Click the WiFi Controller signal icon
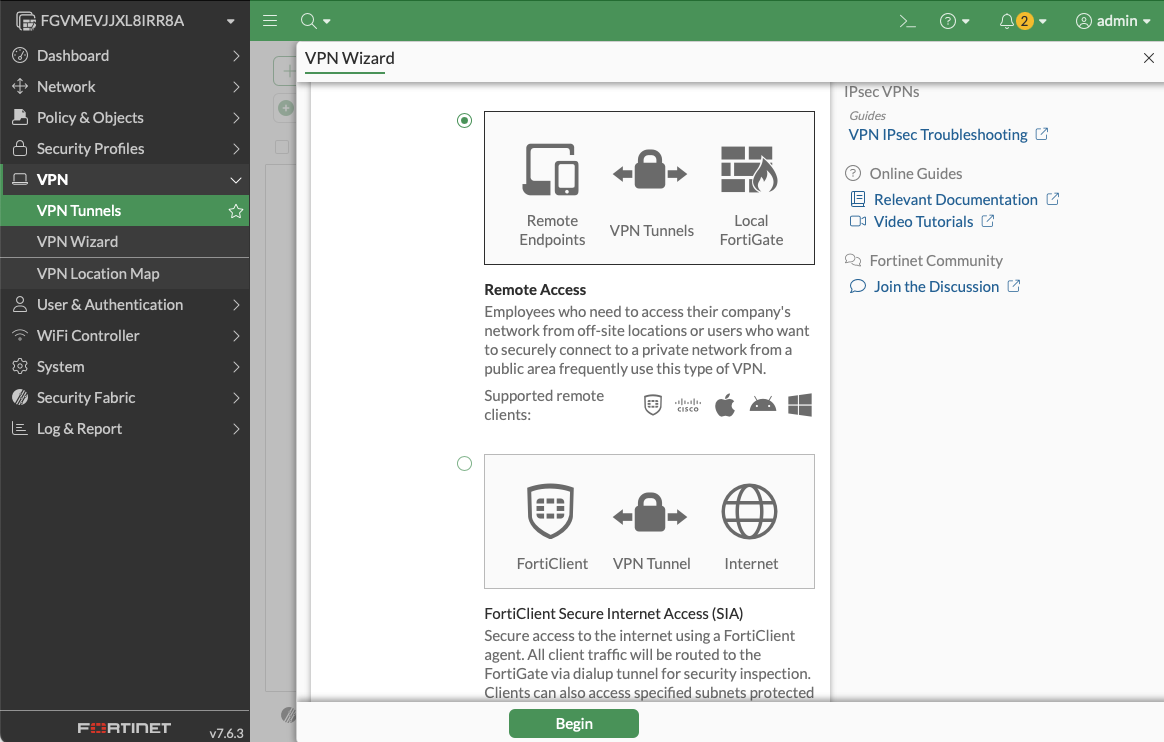This screenshot has height=742, width=1164. click(x=20, y=335)
